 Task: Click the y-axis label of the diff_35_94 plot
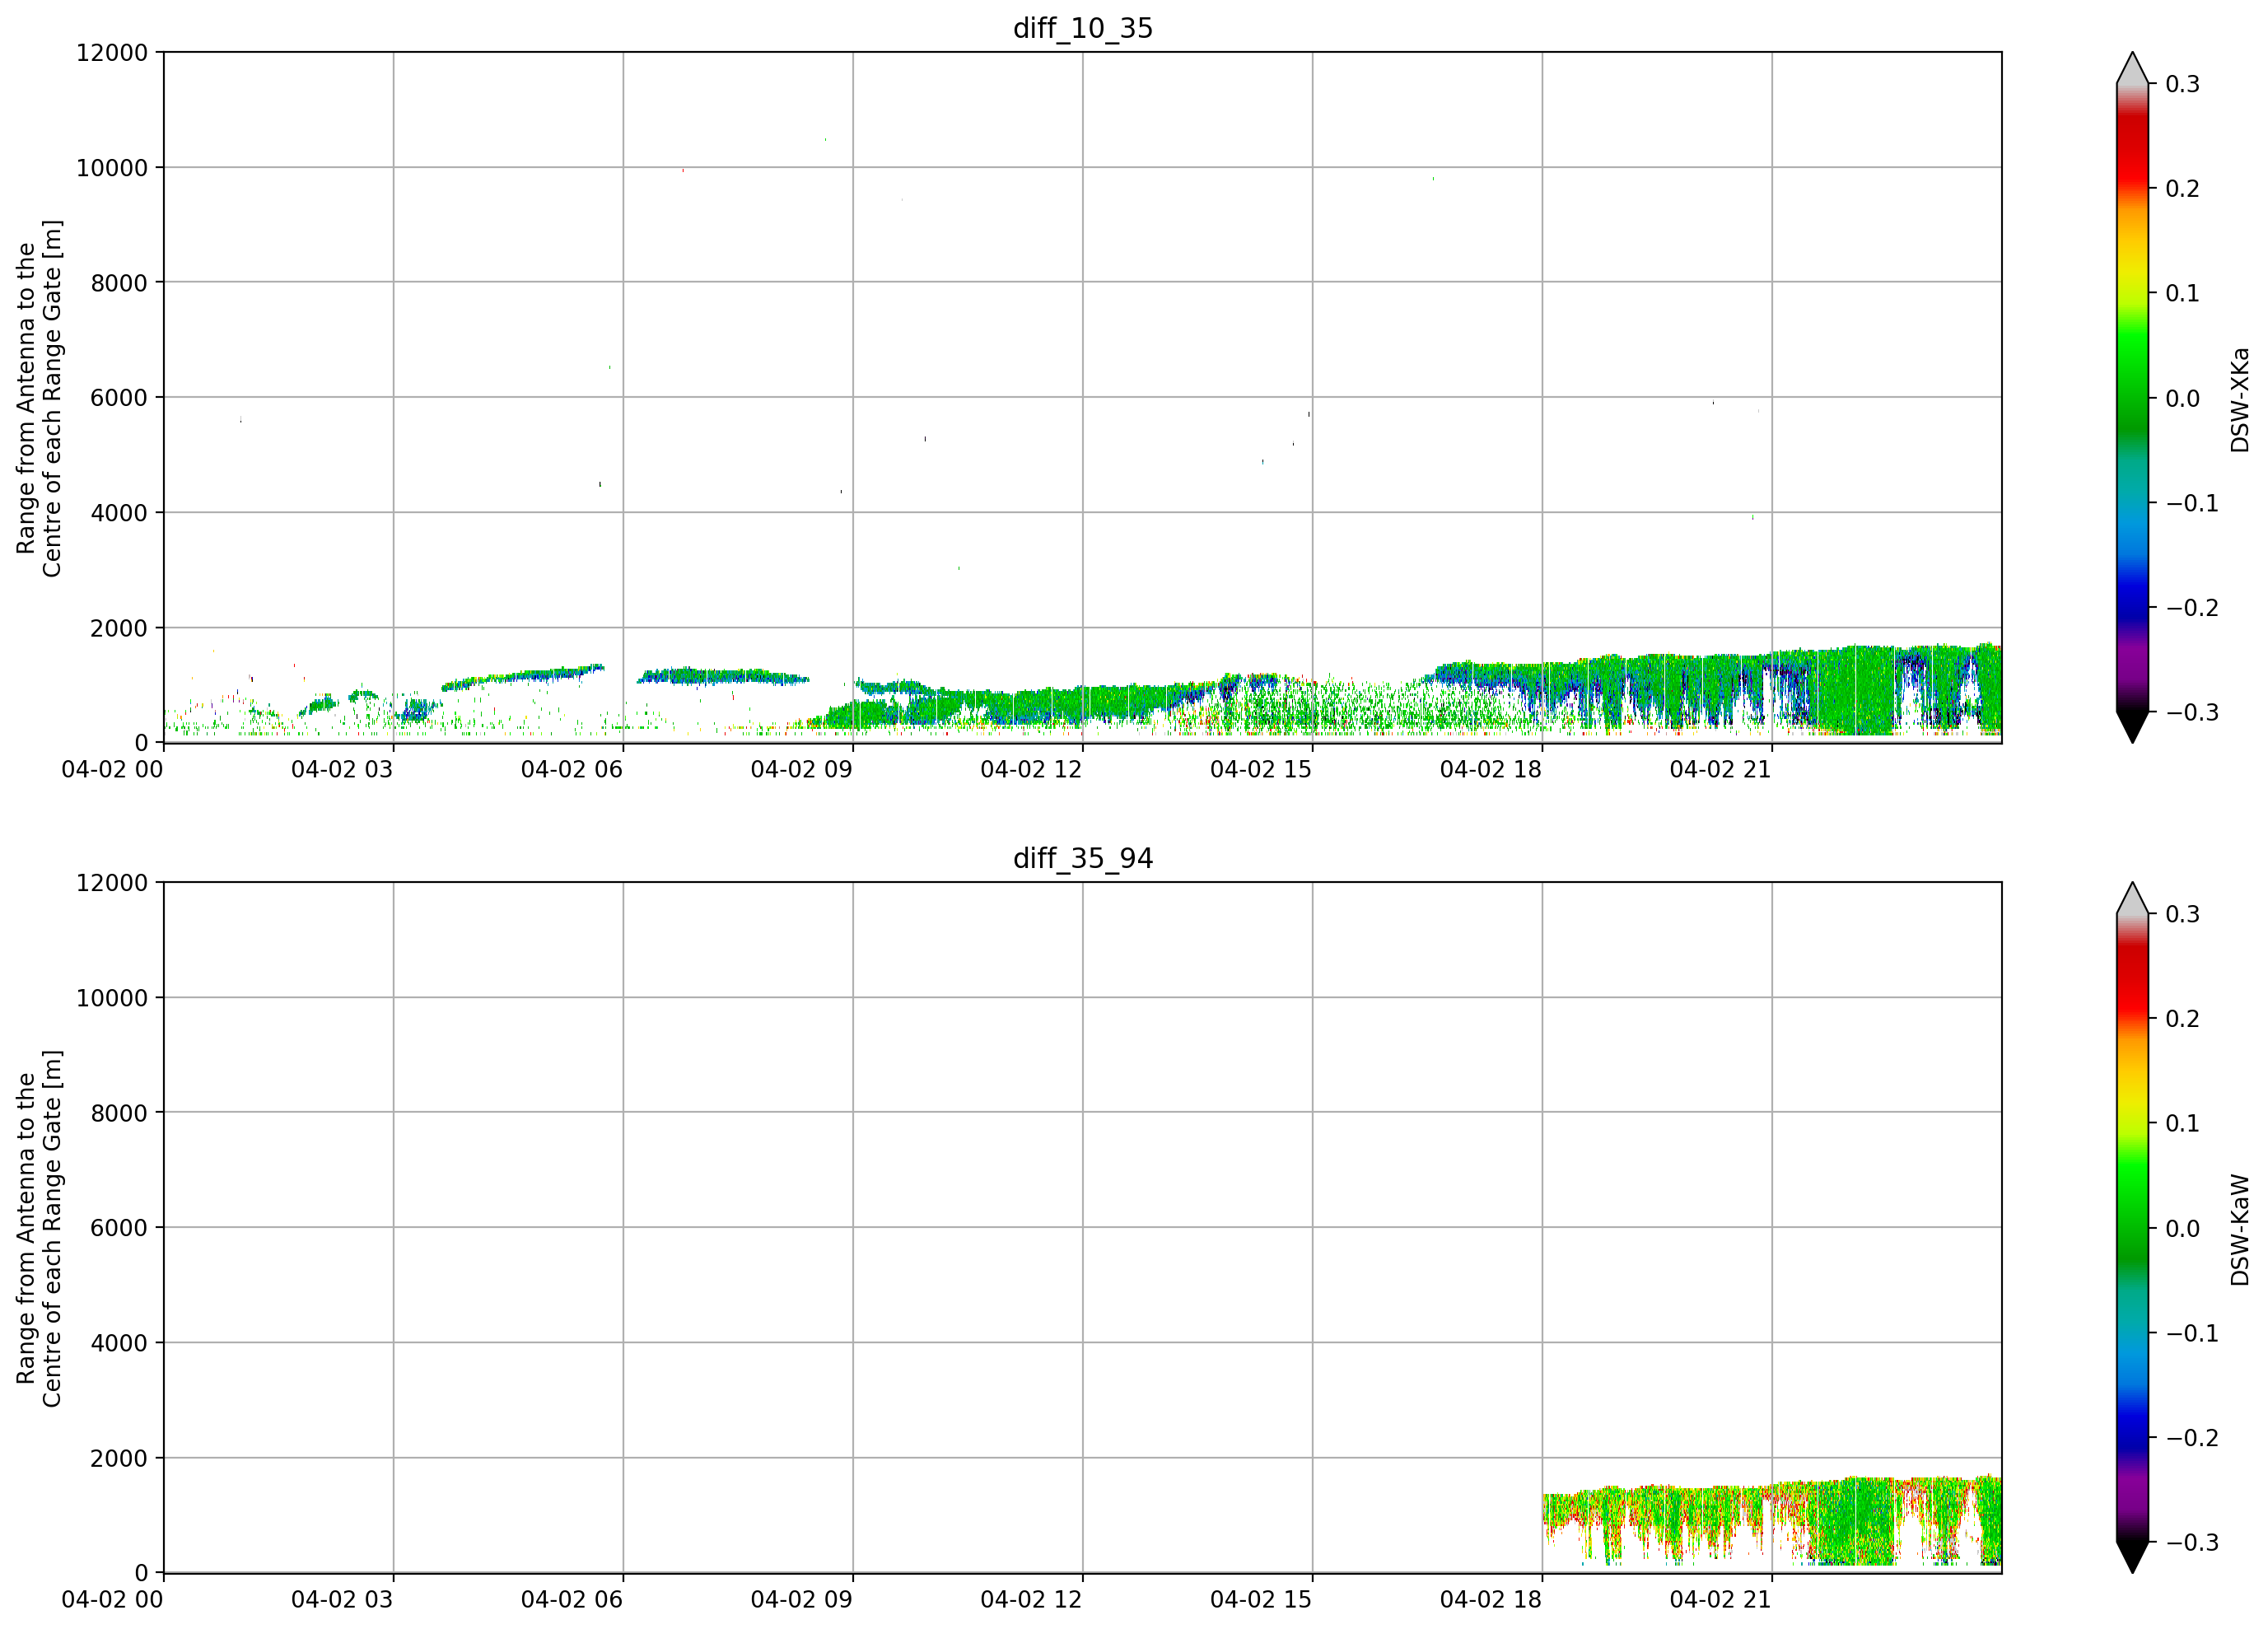[39, 1228]
